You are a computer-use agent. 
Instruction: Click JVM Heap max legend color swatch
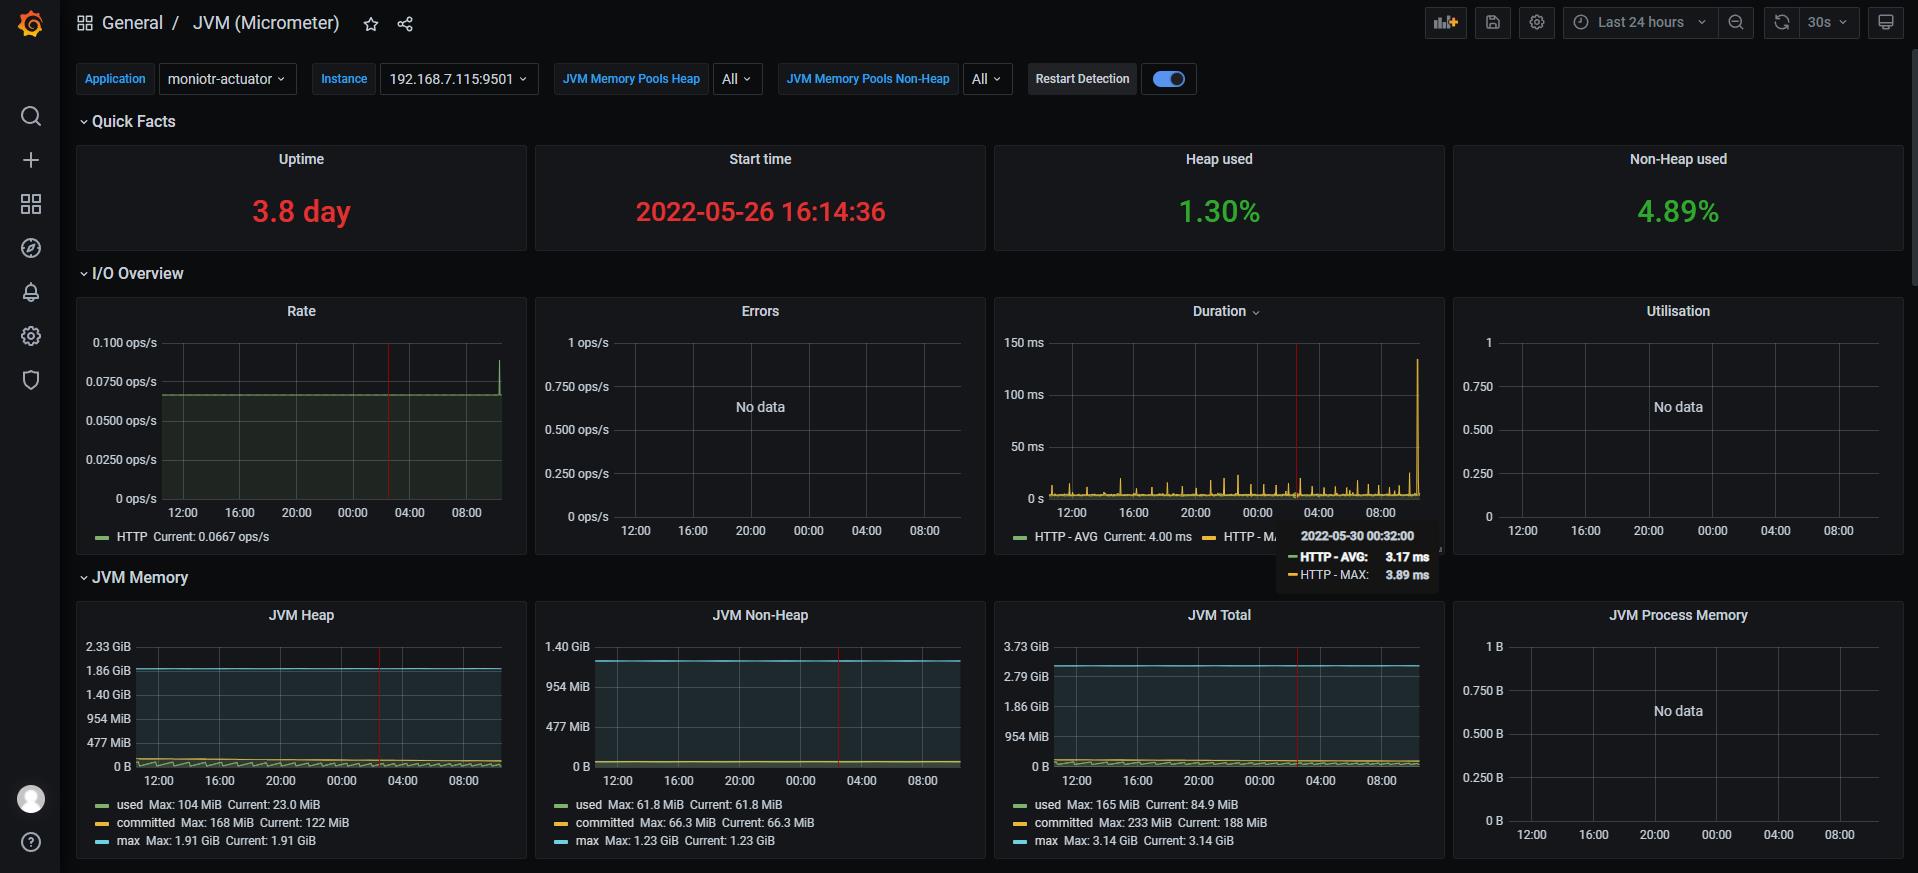click(x=101, y=842)
